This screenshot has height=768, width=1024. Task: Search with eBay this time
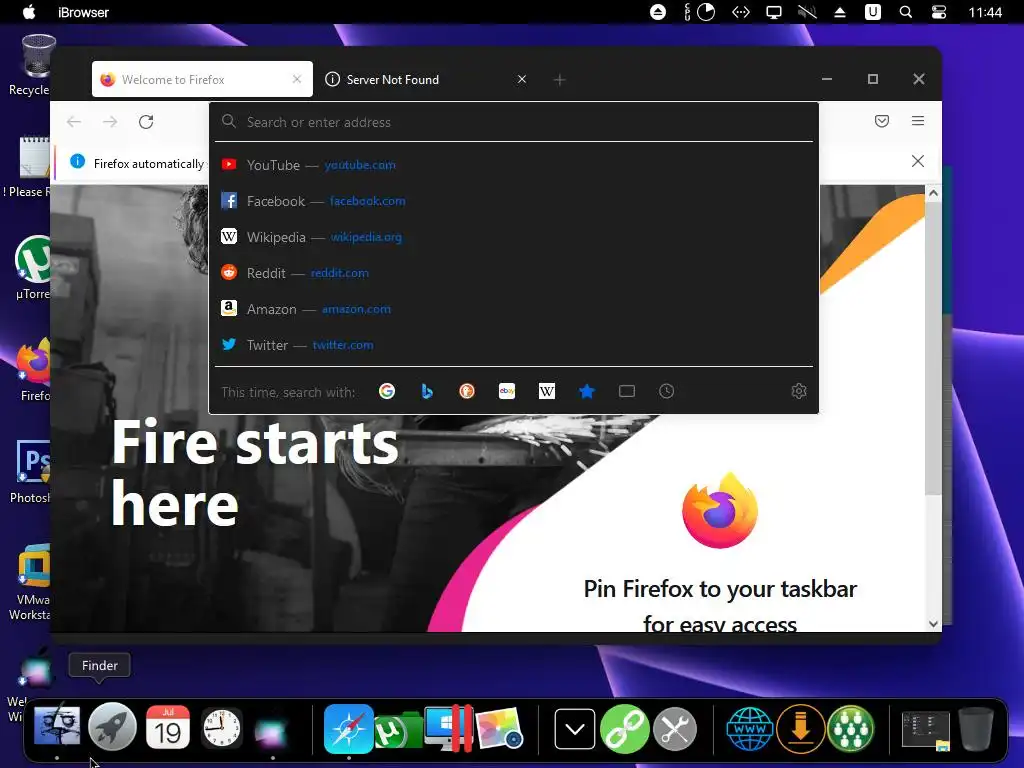pyautogui.click(x=507, y=391)
